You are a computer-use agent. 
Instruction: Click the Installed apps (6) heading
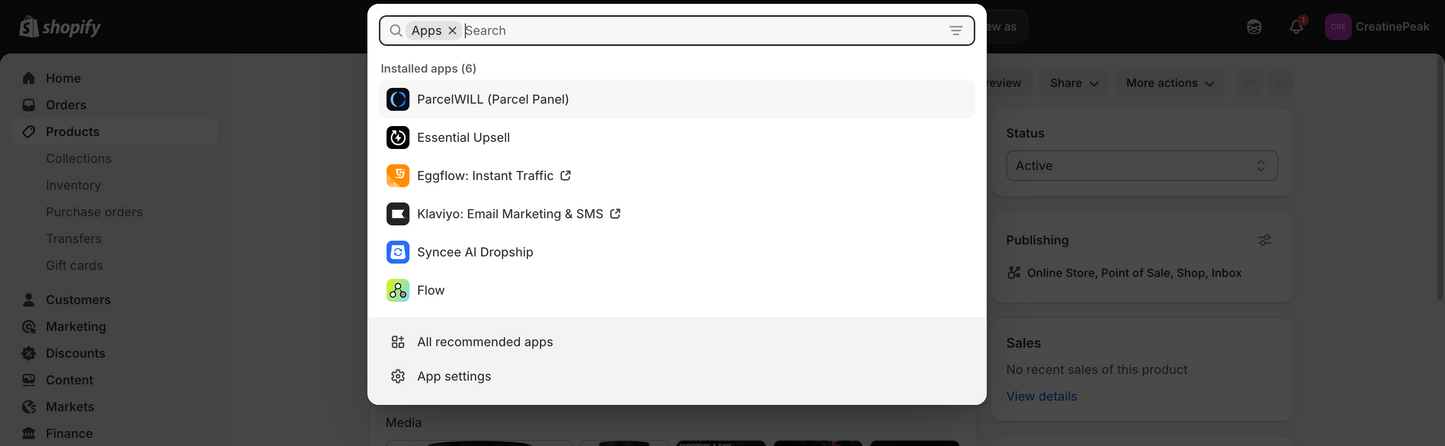(x=428, y=68)
